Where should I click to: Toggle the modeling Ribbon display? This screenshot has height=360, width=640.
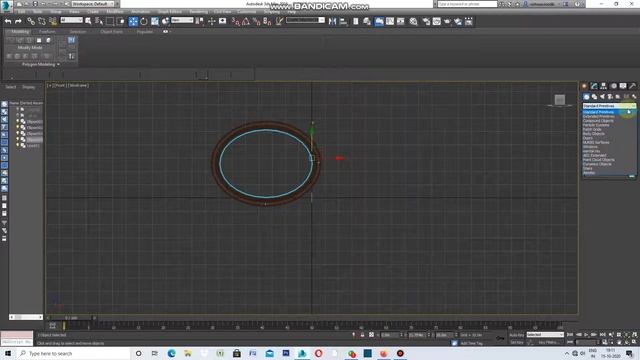pos(379,21)
